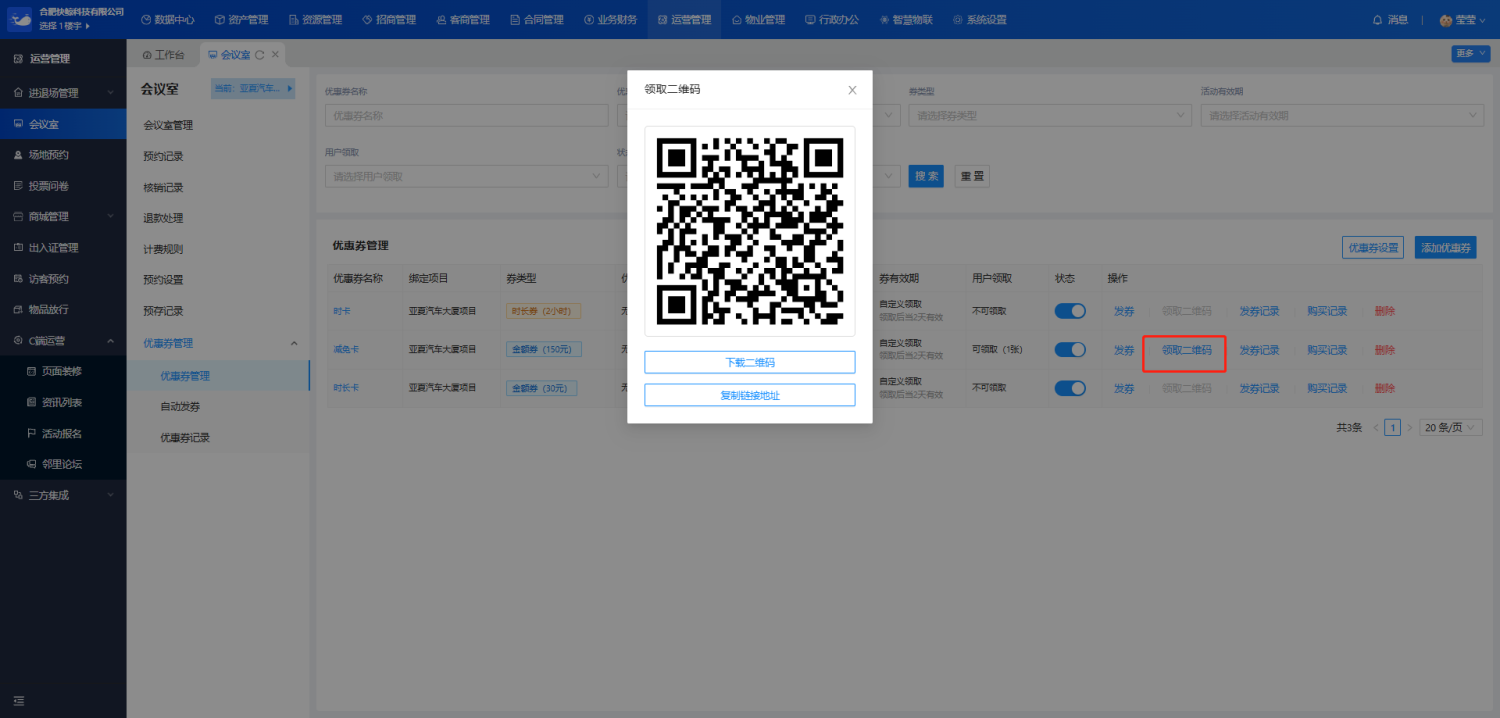Image resolution: width=1500 pixels, height=718 pixels.
Task: Open 出入证管理 in the sidebar
Action: (63, 248)
